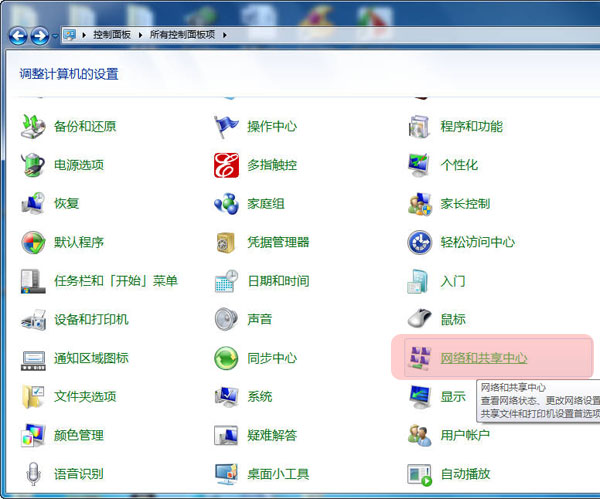Viewport: 600px width, 499px height.
Task: Open the 同步中心 green icon
Action: [x=227, y=358]
